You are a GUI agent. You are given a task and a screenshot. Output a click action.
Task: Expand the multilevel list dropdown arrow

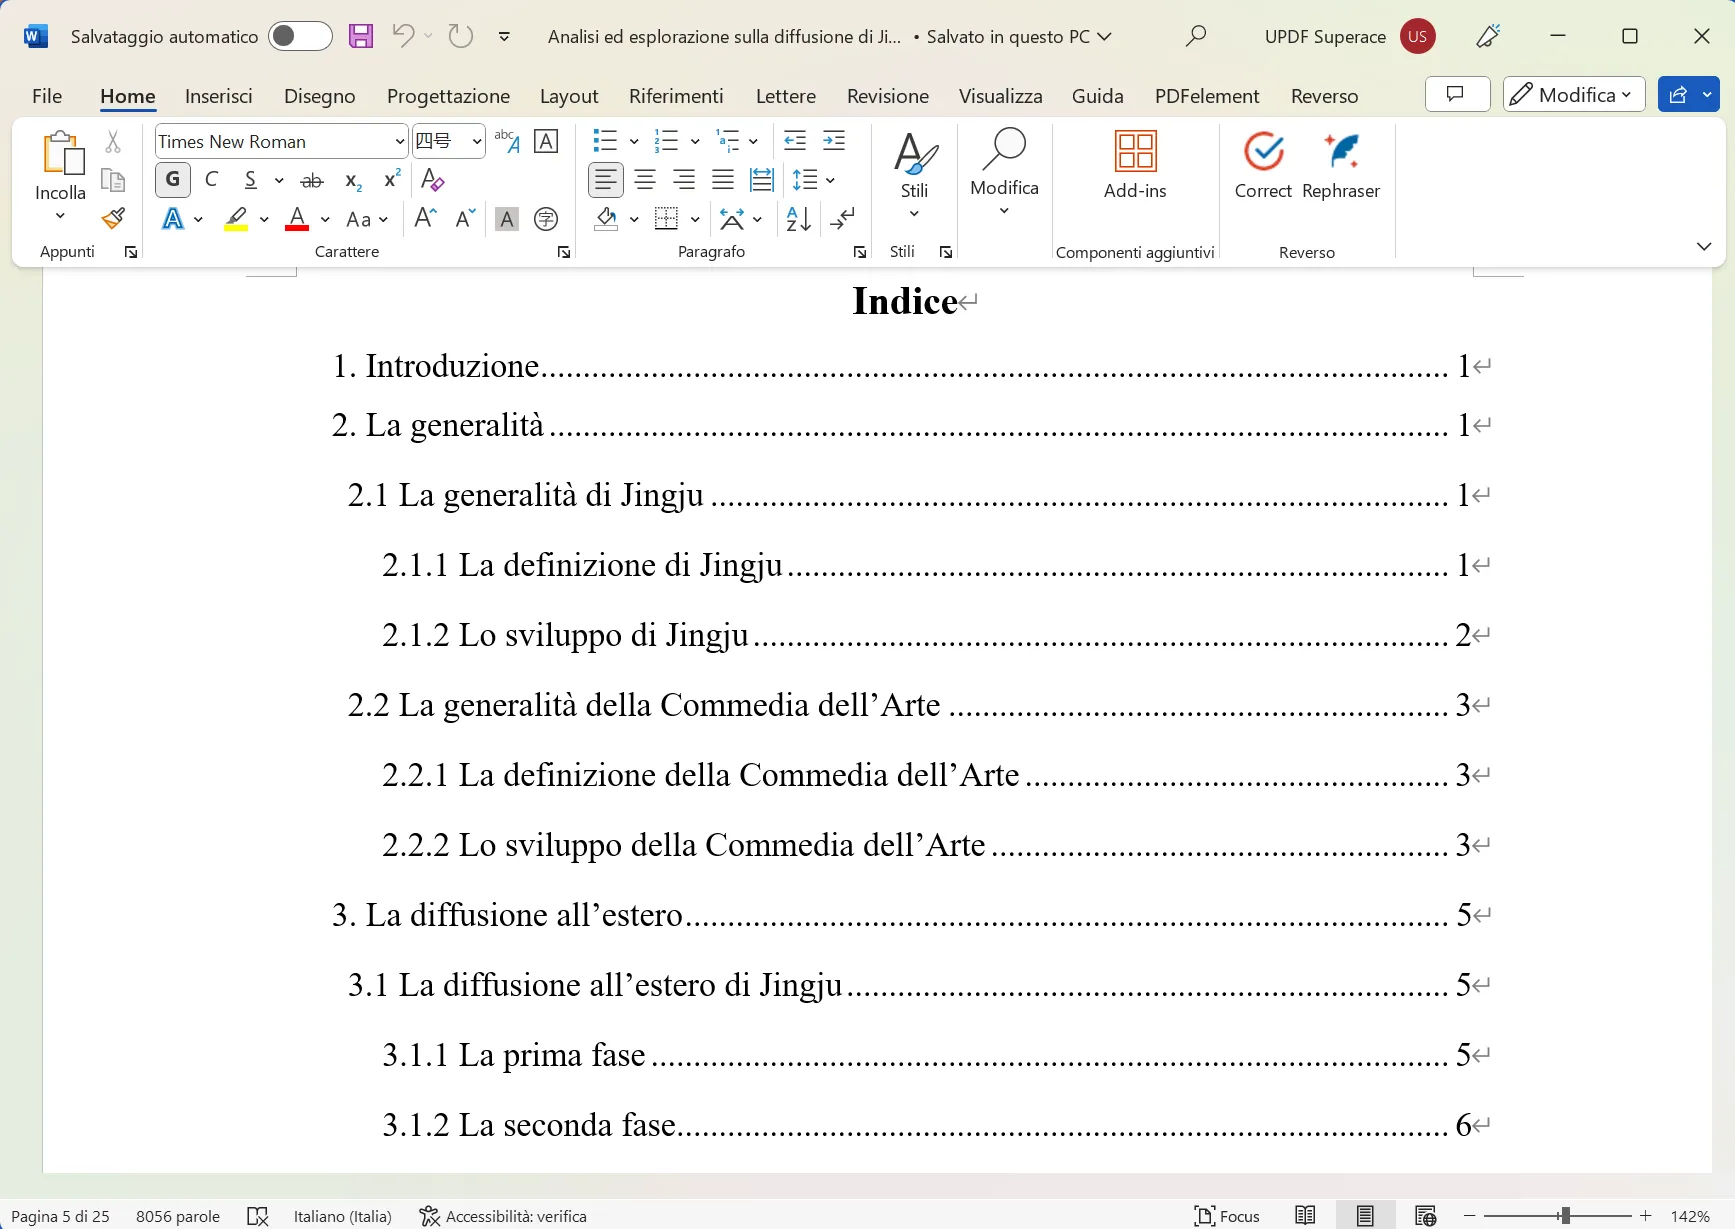753,142
